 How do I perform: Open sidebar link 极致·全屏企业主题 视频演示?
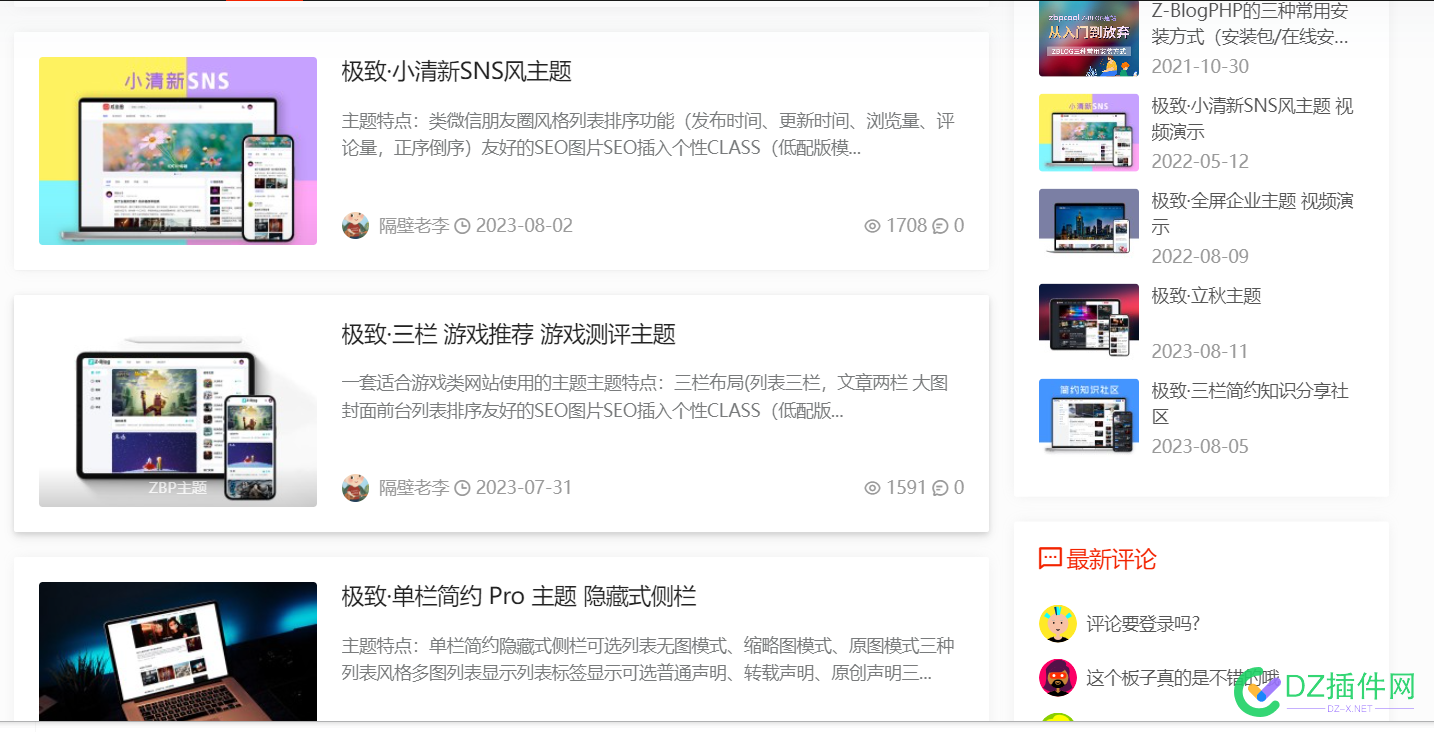1252,214
